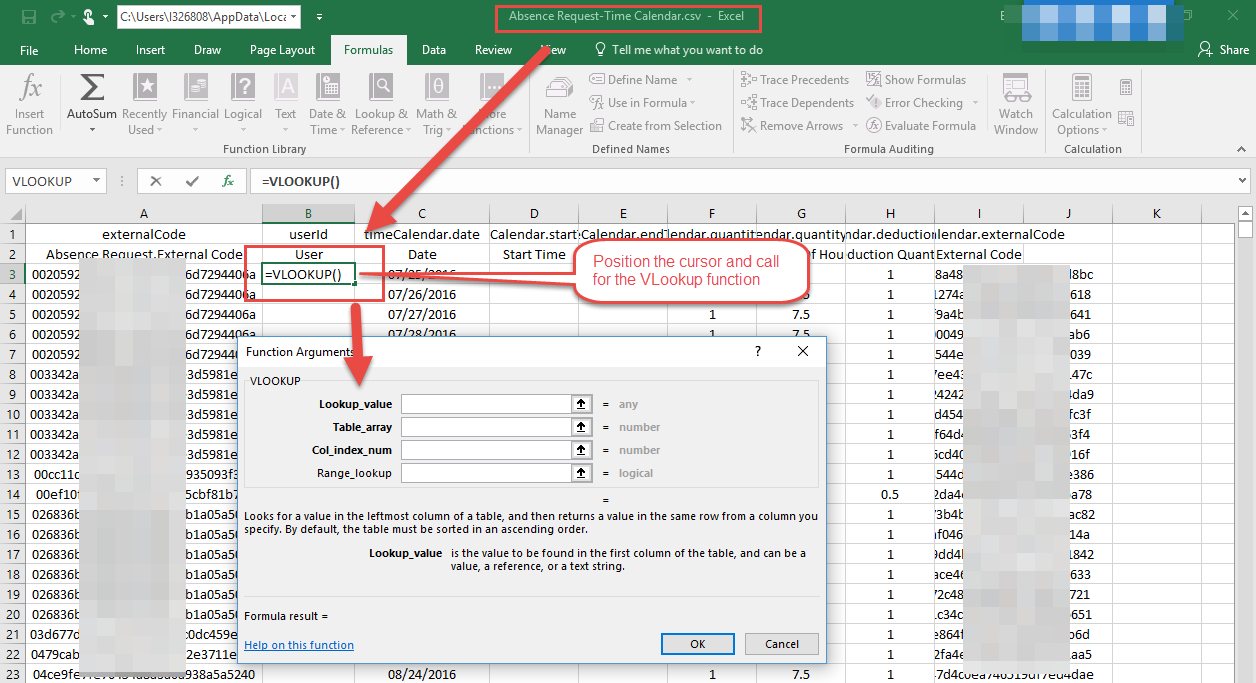Switch to the Review tab
Image resolution: width=1256 pixels, height=683 pixels.
[x=494, y=50]
